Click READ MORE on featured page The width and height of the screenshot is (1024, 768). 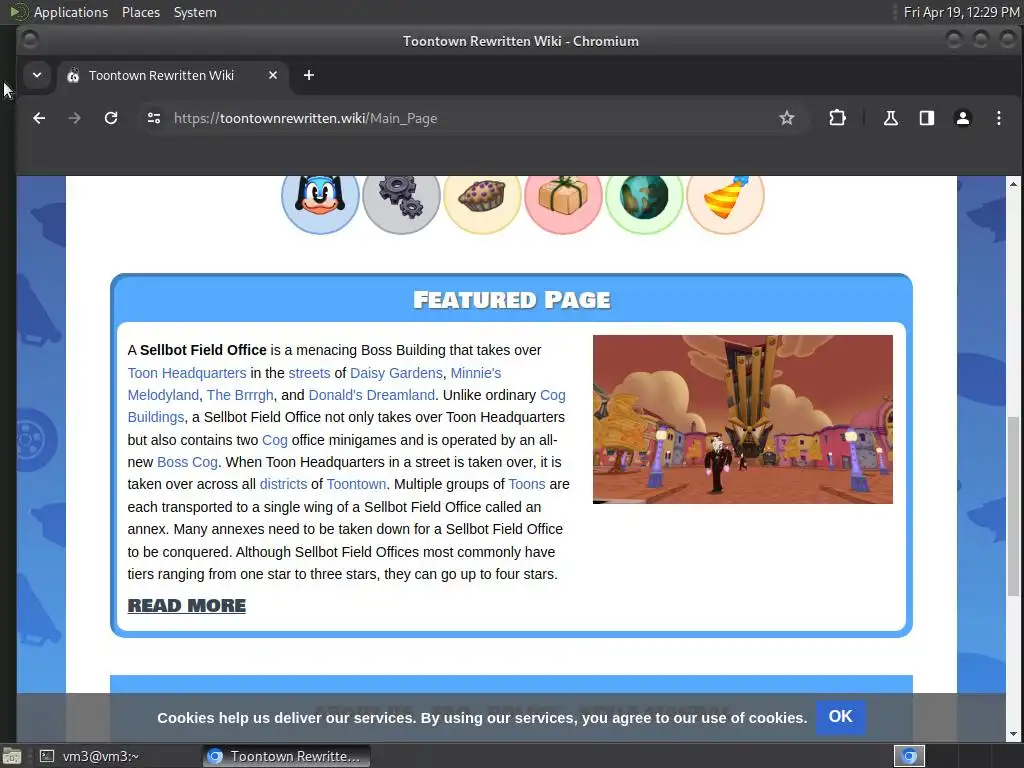pos(187,606)
